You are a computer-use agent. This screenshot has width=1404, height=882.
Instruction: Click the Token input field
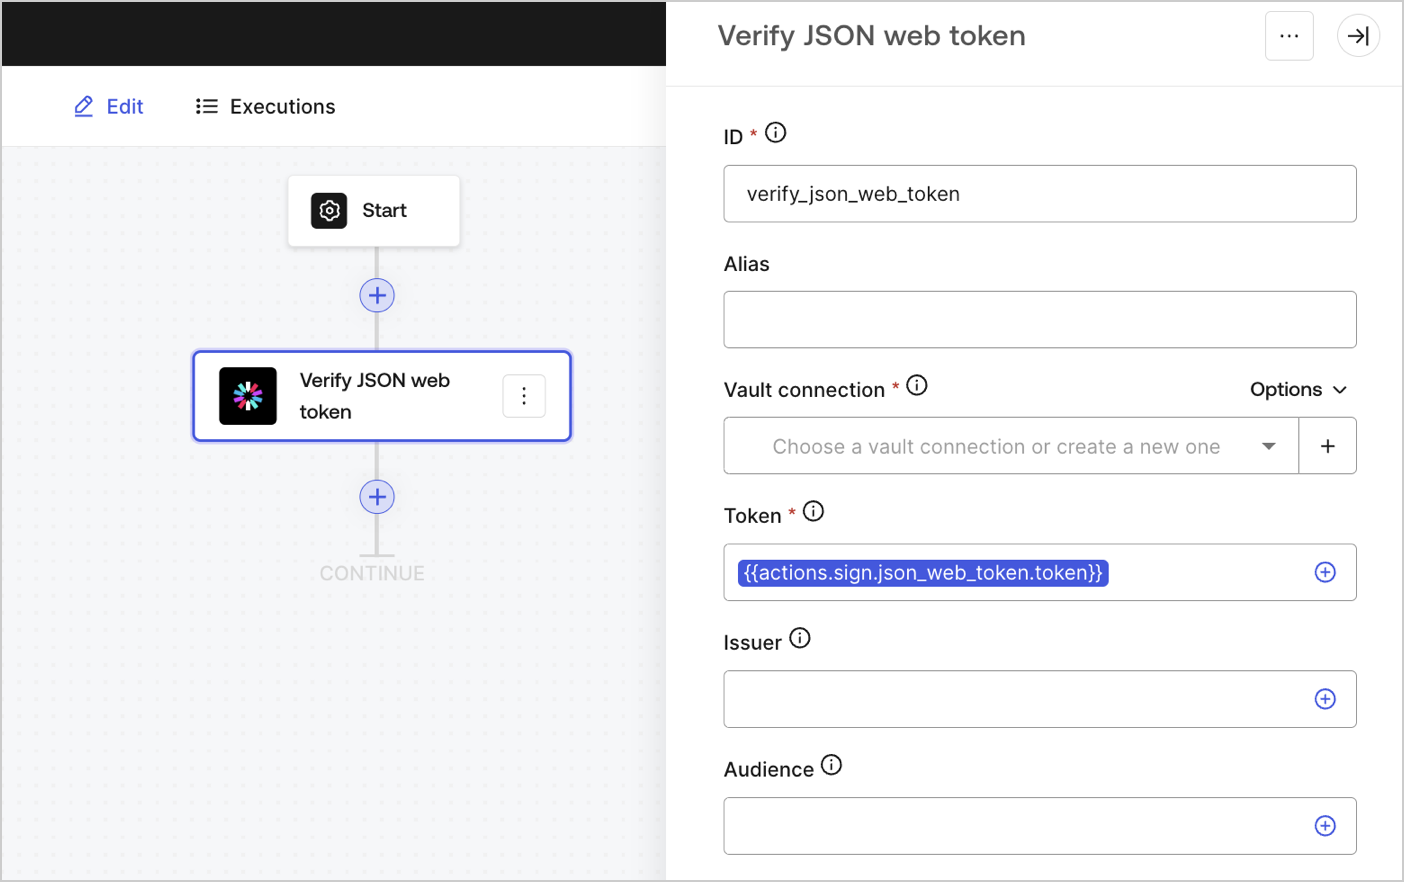(1040, 573)
